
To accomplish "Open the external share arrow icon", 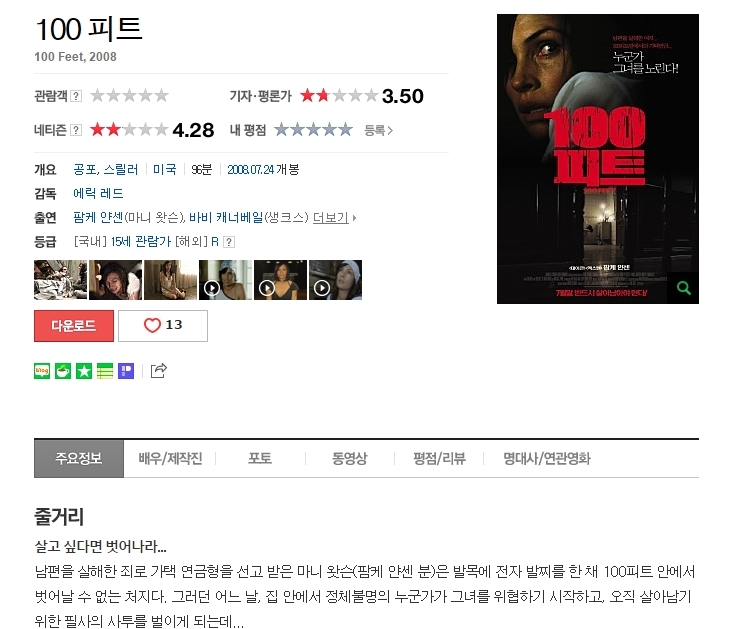I will tap(159, 371).
